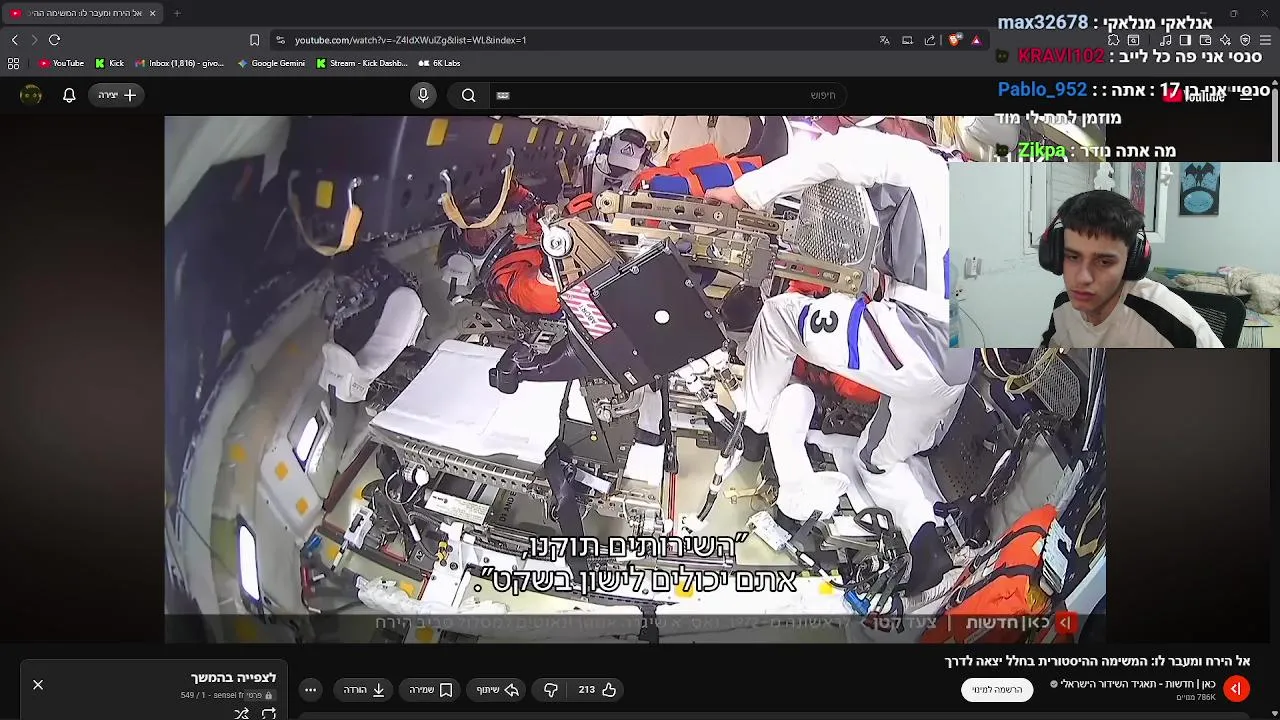Screen dimensions: 1280x720
Task: Like the video with thumbs up
Action: pyautogui.click(x=598, y=690)
